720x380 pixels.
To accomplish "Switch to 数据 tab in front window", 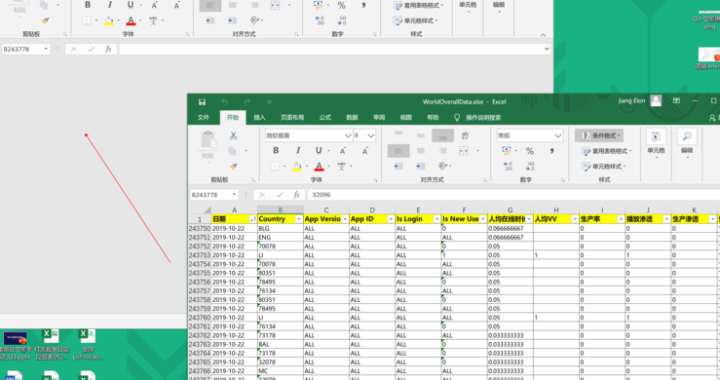I will pyautogui.click(x=352, y=117).
